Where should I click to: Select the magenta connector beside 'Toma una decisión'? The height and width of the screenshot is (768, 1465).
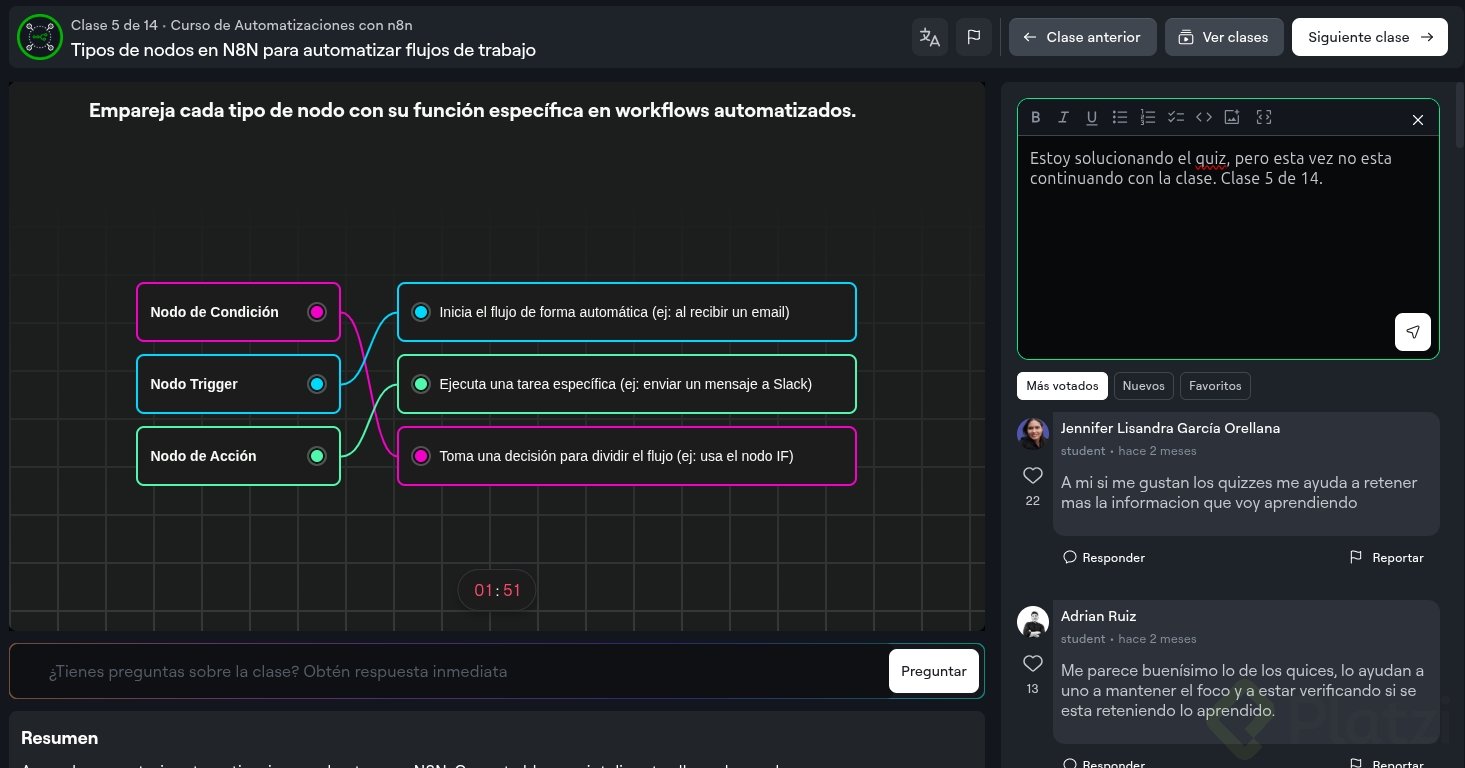(421, 456)
